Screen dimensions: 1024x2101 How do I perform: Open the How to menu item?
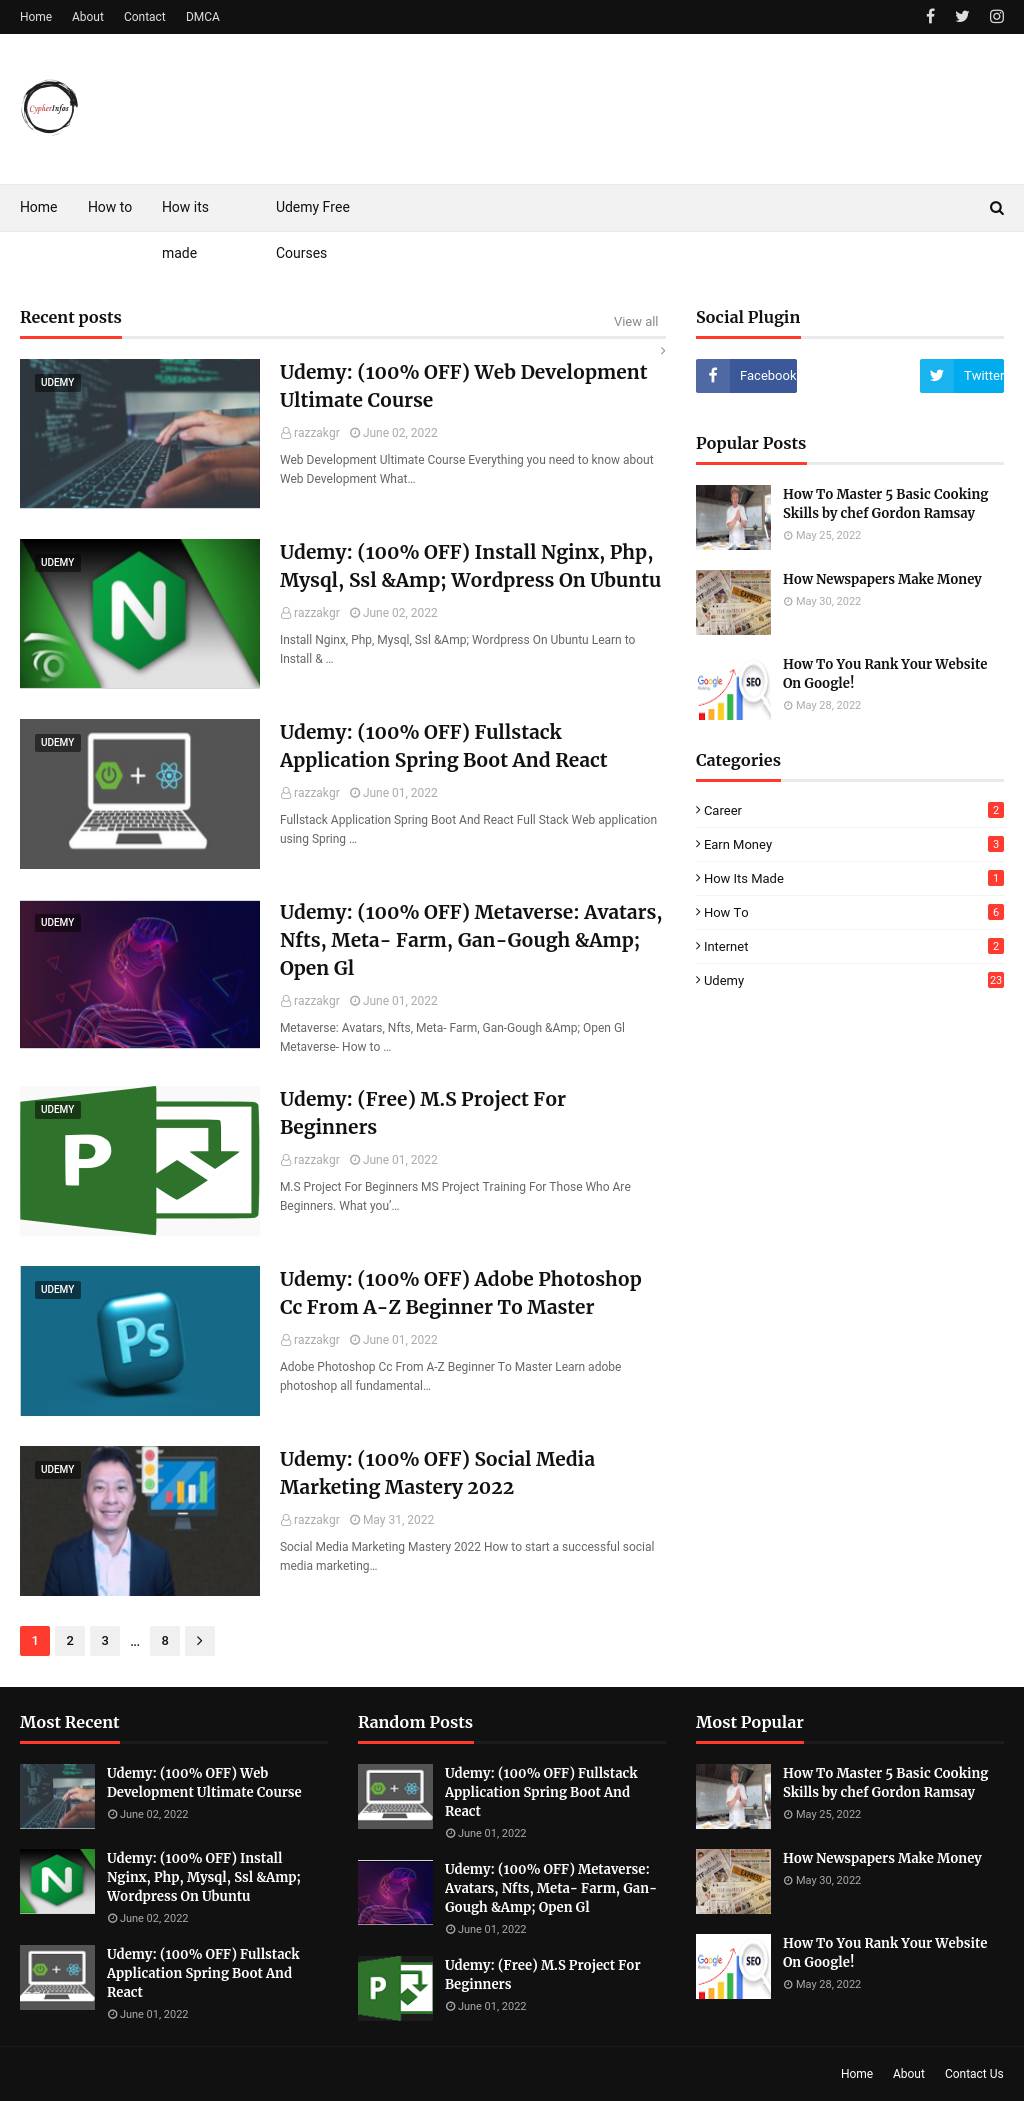coord(110,208)
